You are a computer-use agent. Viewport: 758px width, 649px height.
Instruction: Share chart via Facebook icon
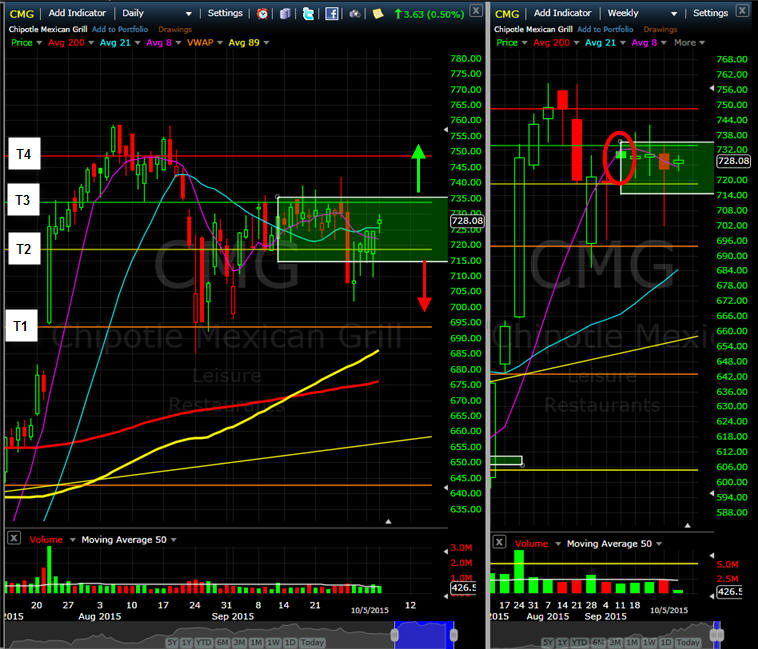pos(331,14)
